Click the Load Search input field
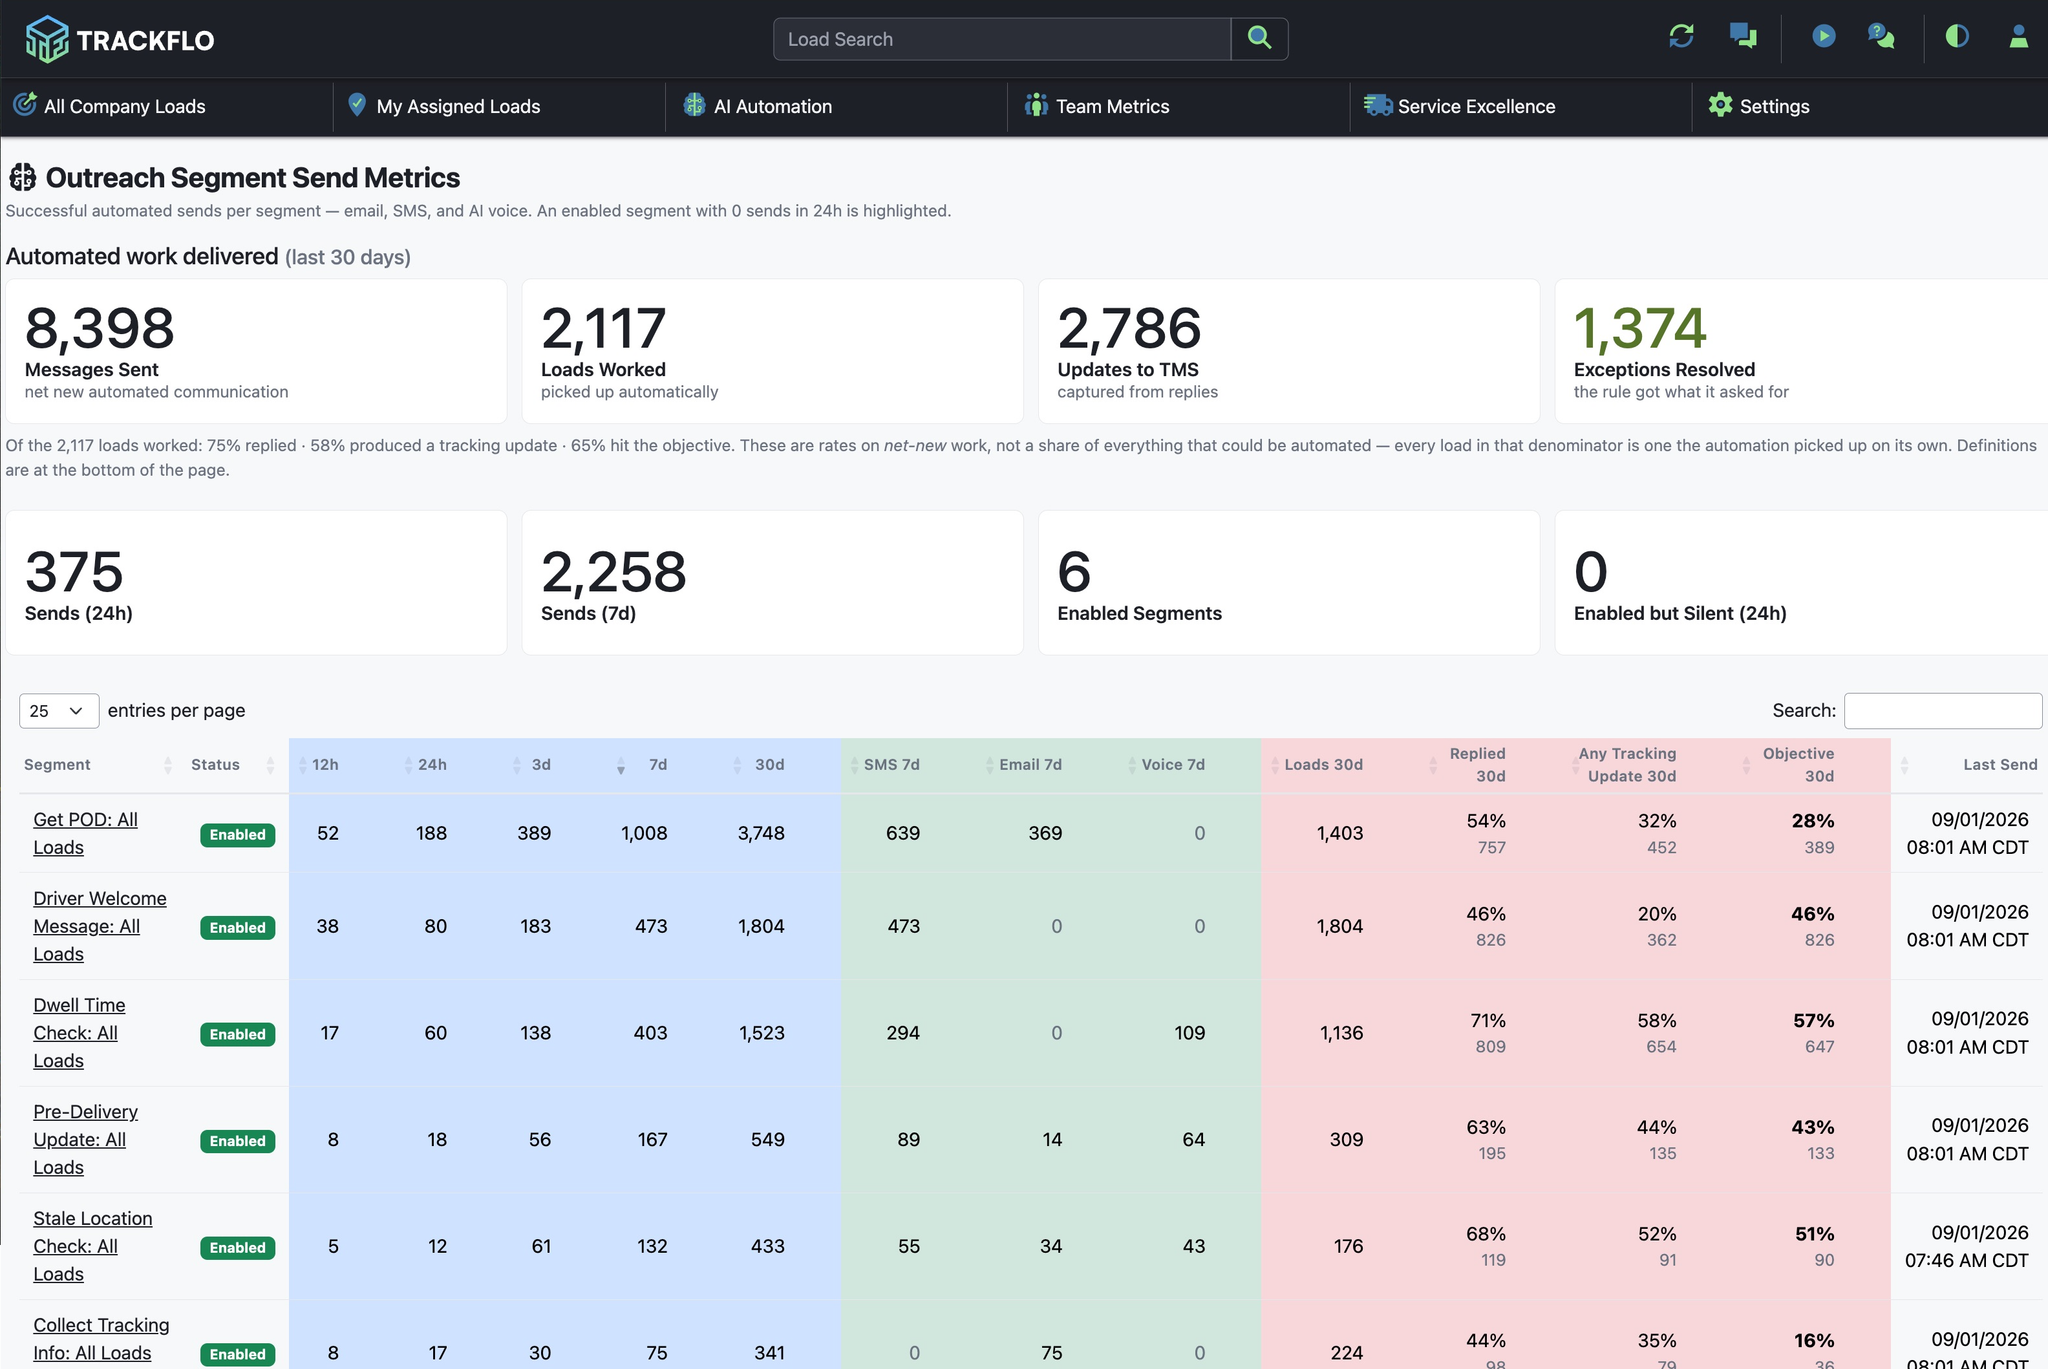The height and width of the screenshot is (1369, 2048). coord(1002,39)
